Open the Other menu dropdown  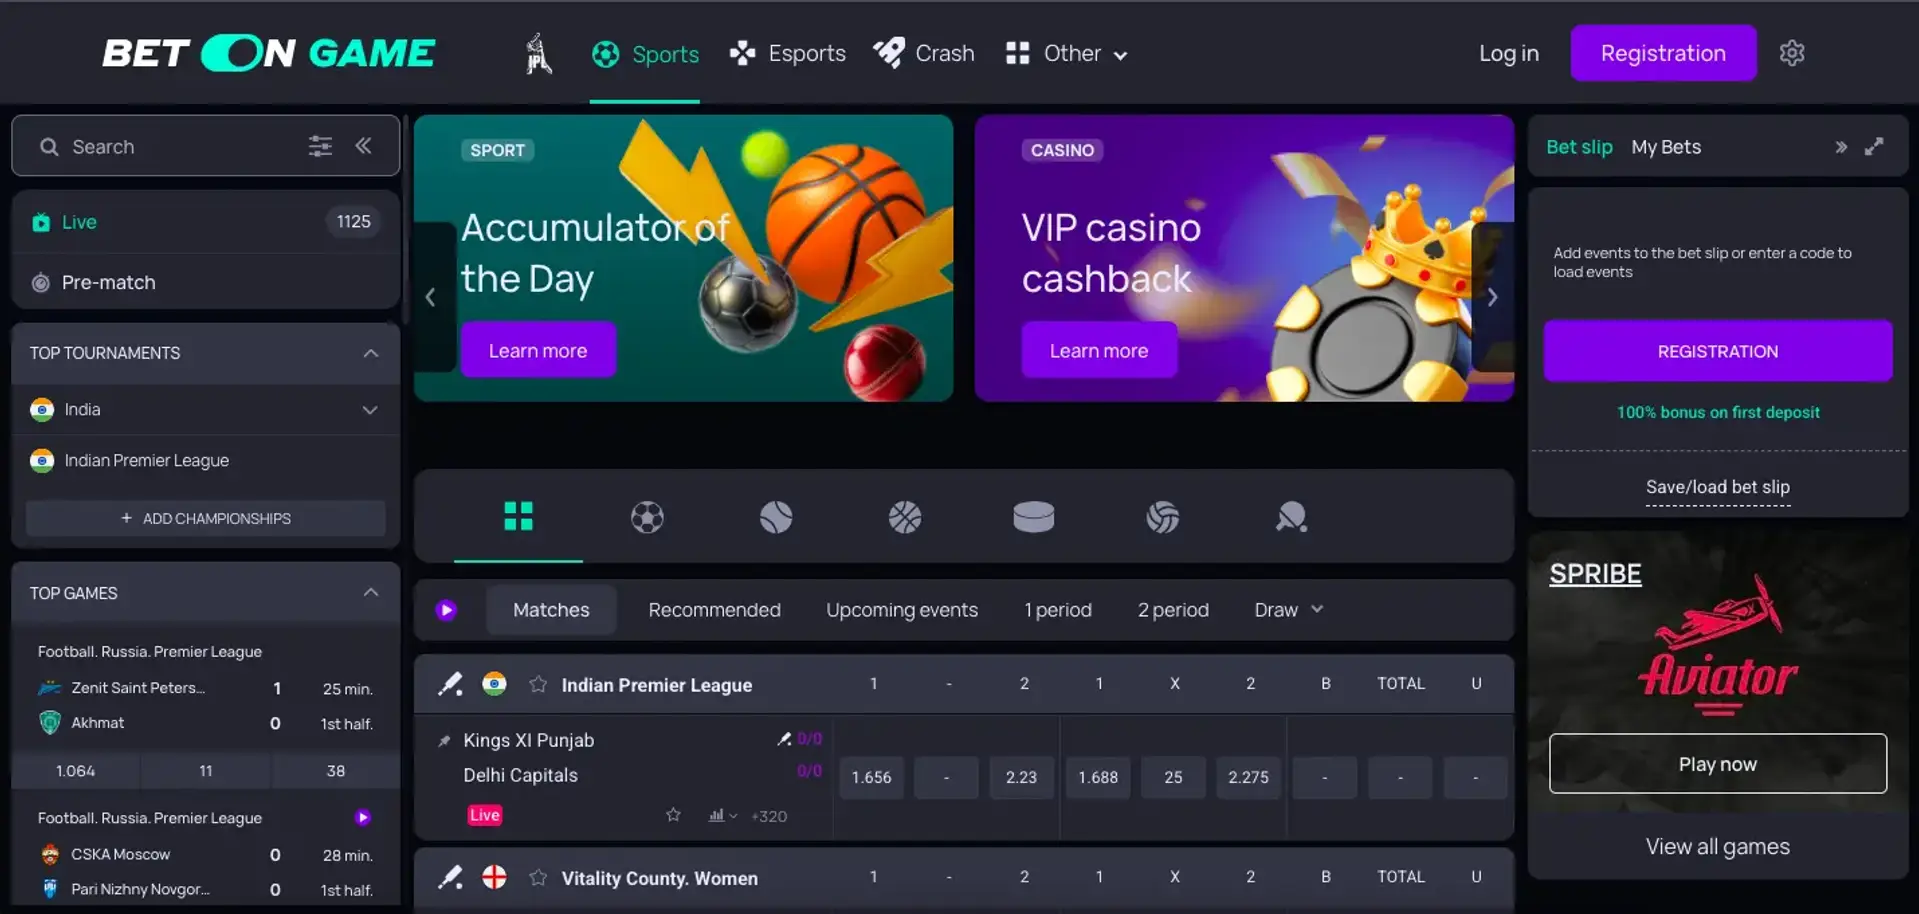tap(1067, 53)
